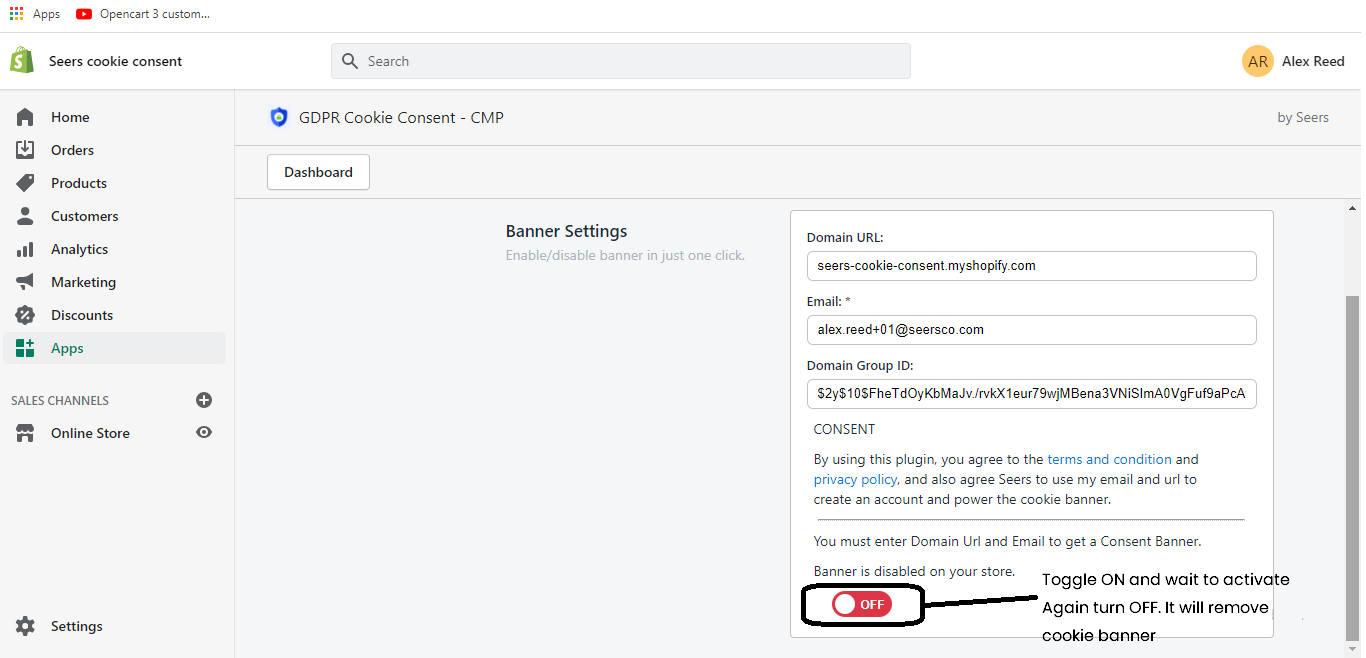Turn on the banner OFF toggle switch

[861, 604]
